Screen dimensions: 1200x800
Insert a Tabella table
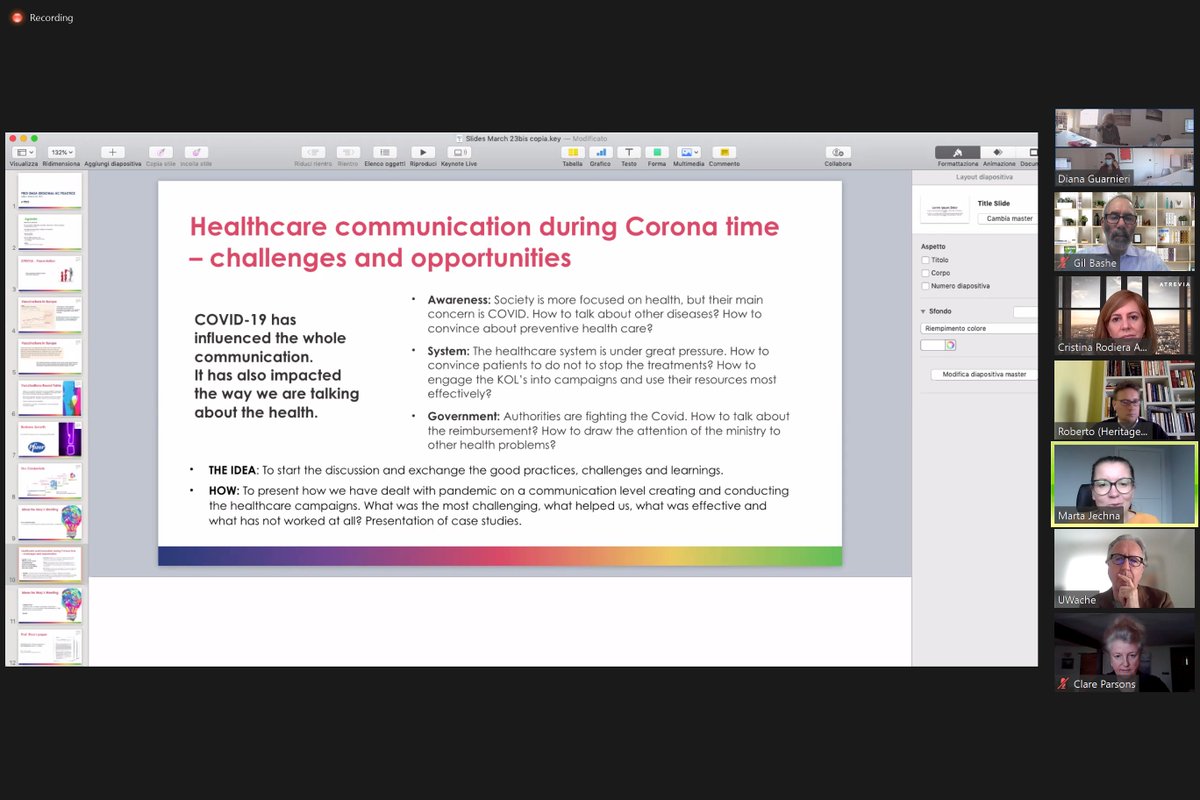click(x=573, y=152)
